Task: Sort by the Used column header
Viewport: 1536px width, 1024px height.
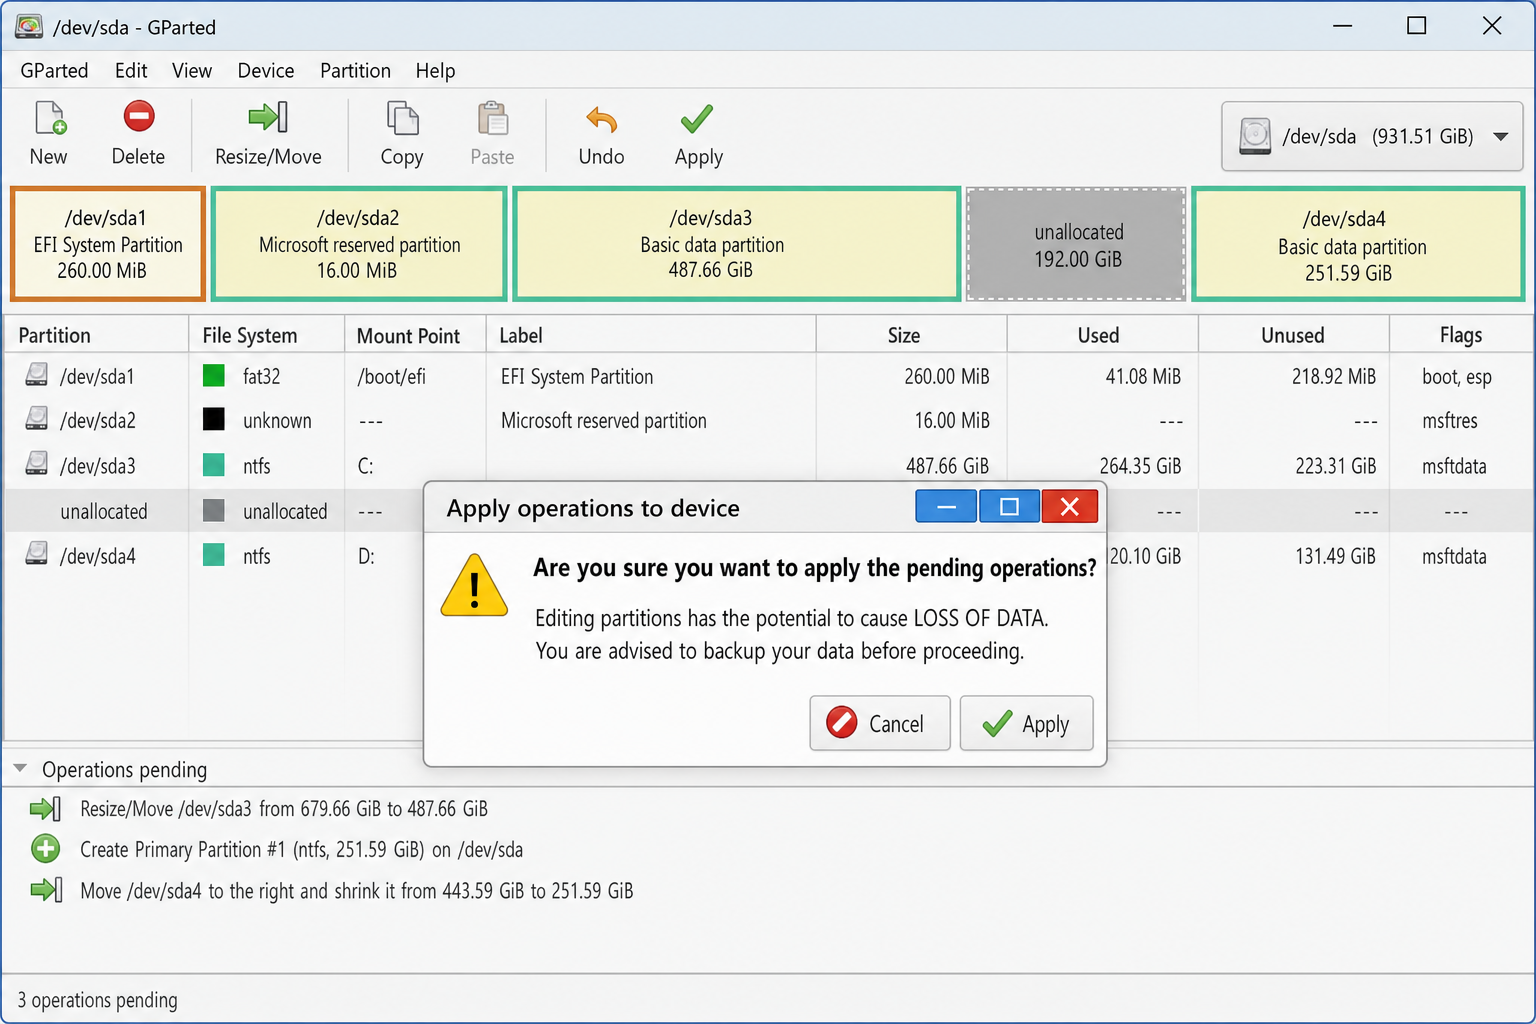Action: tap(1102, 335)
